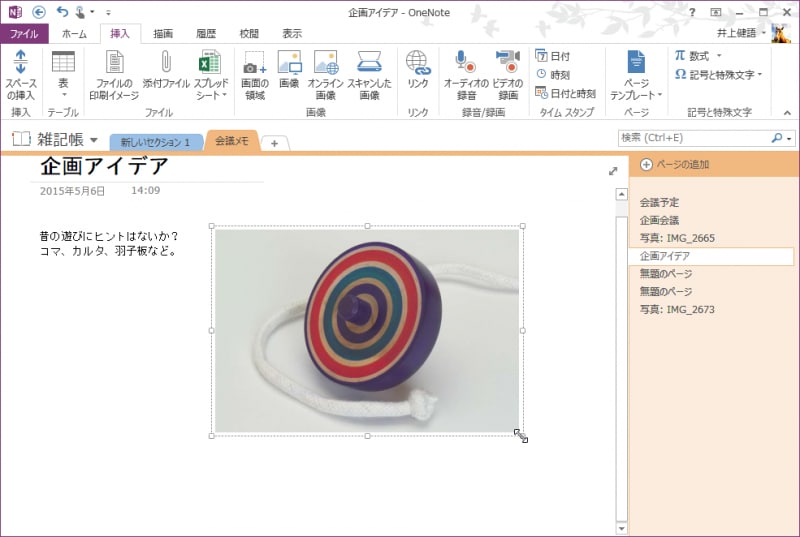Insert a Scanned Image (スキャンした画像)

click(369, 74)
